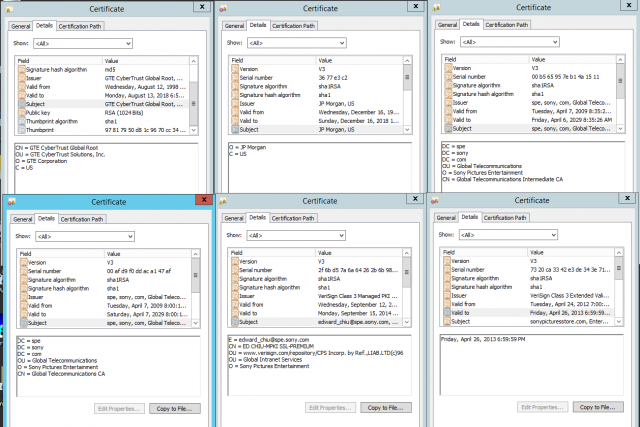This screenshot has height=427, width=640.
Task: Click field icon beside Public key row
Action: (x=22, y=113)
